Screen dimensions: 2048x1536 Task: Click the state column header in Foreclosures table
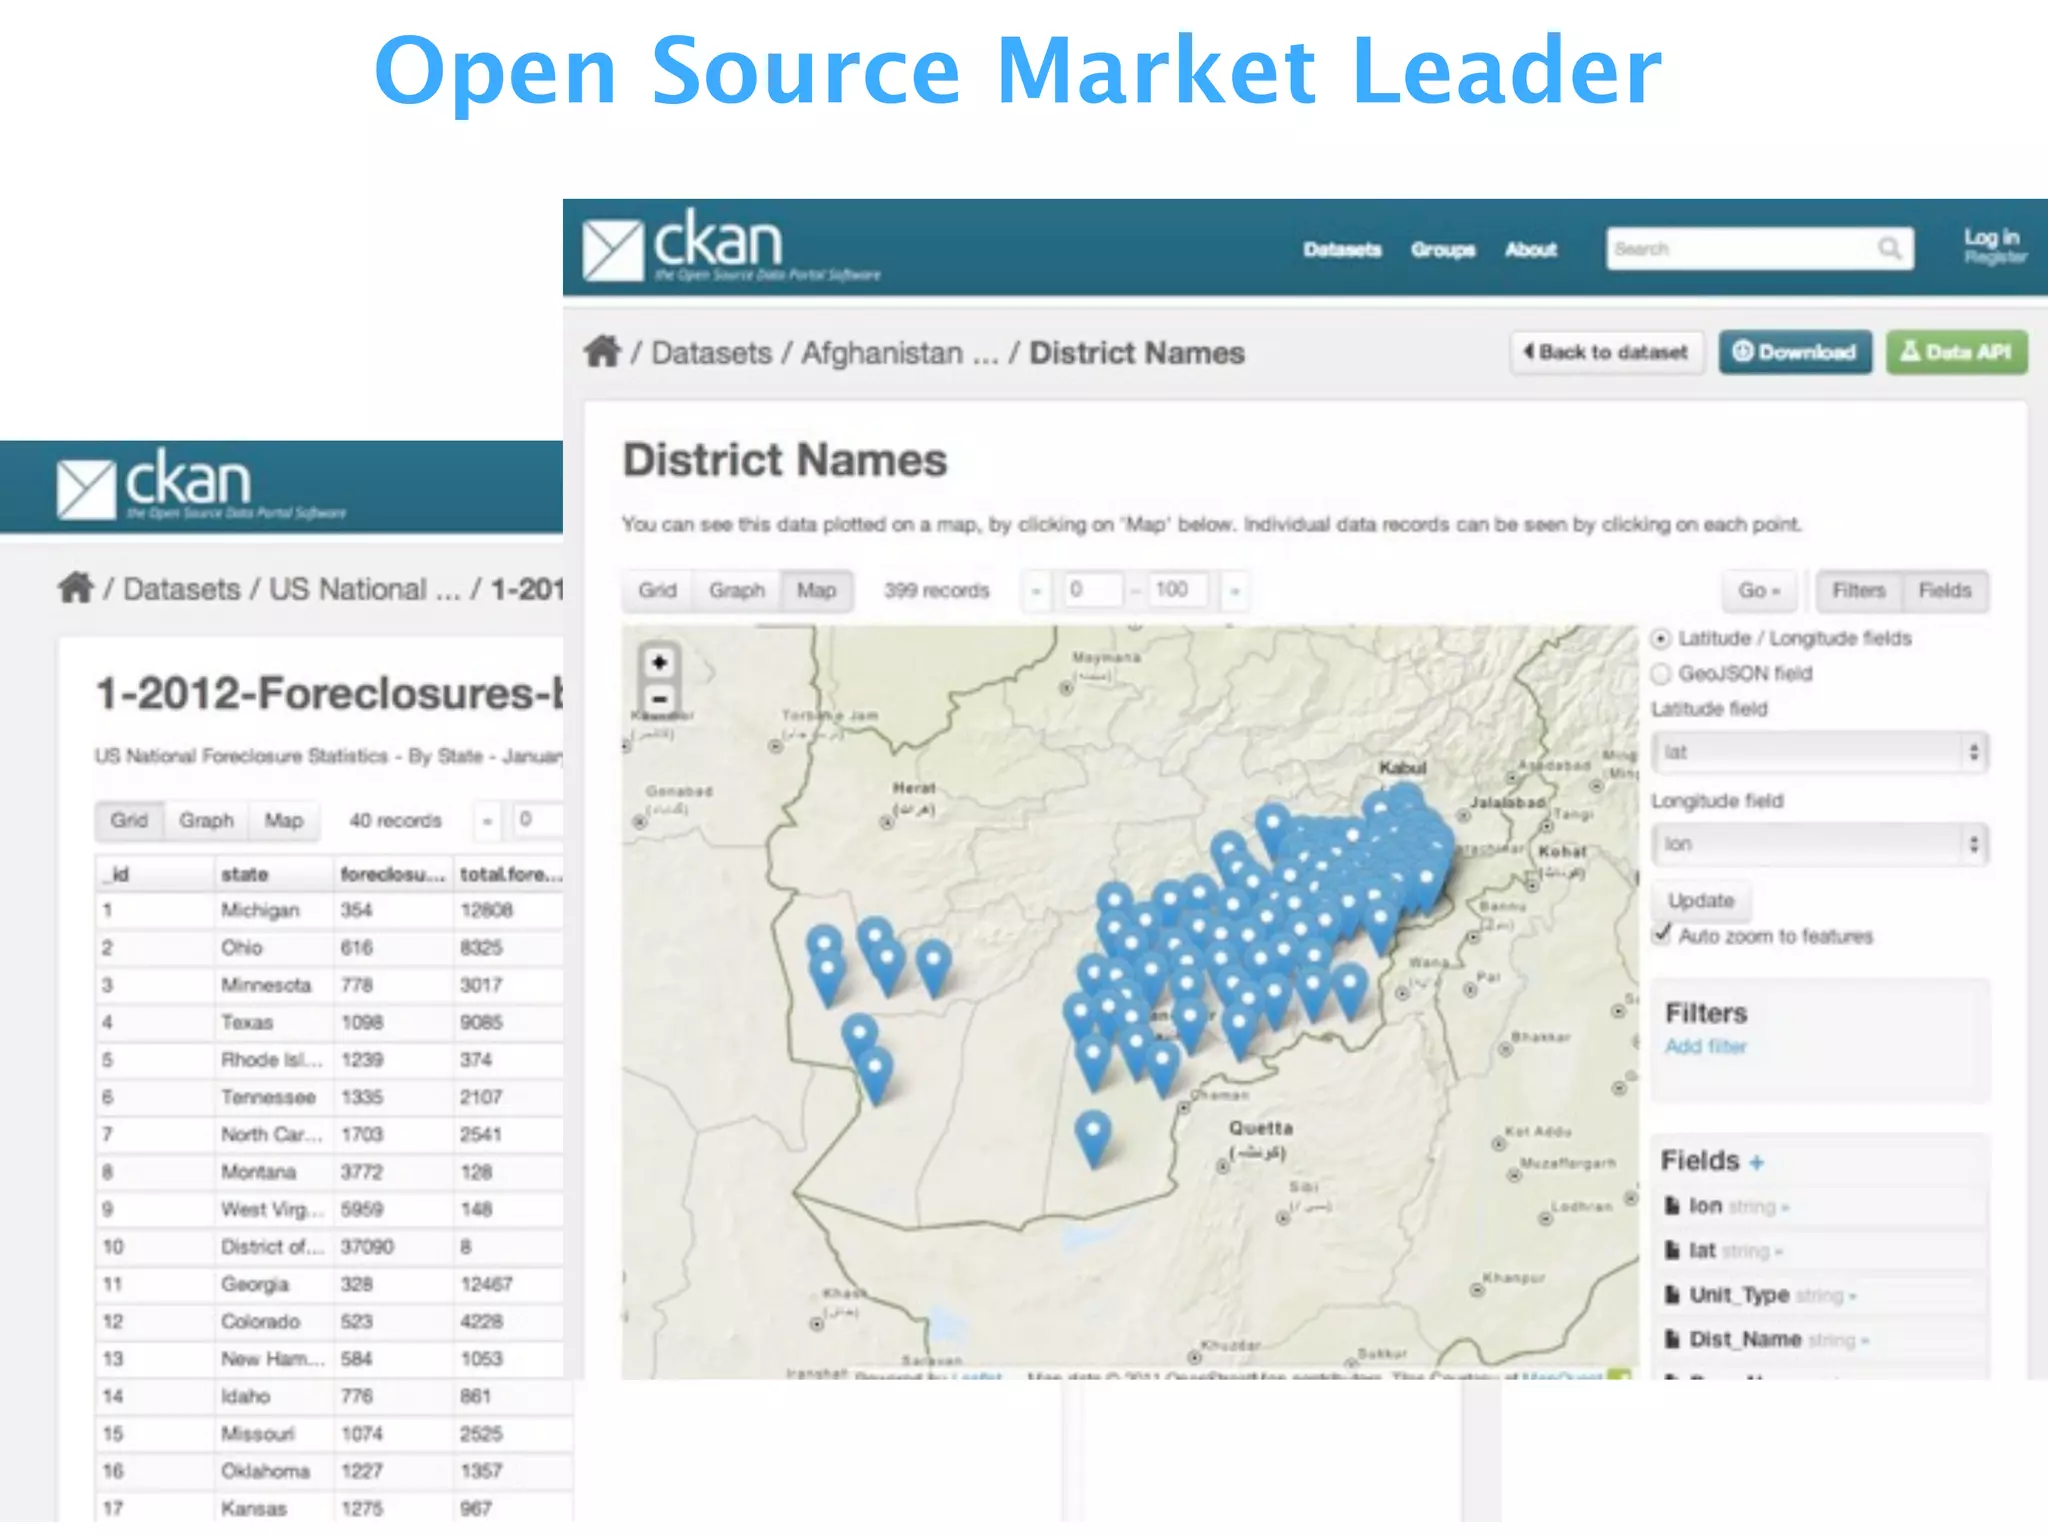pos(274,874)
